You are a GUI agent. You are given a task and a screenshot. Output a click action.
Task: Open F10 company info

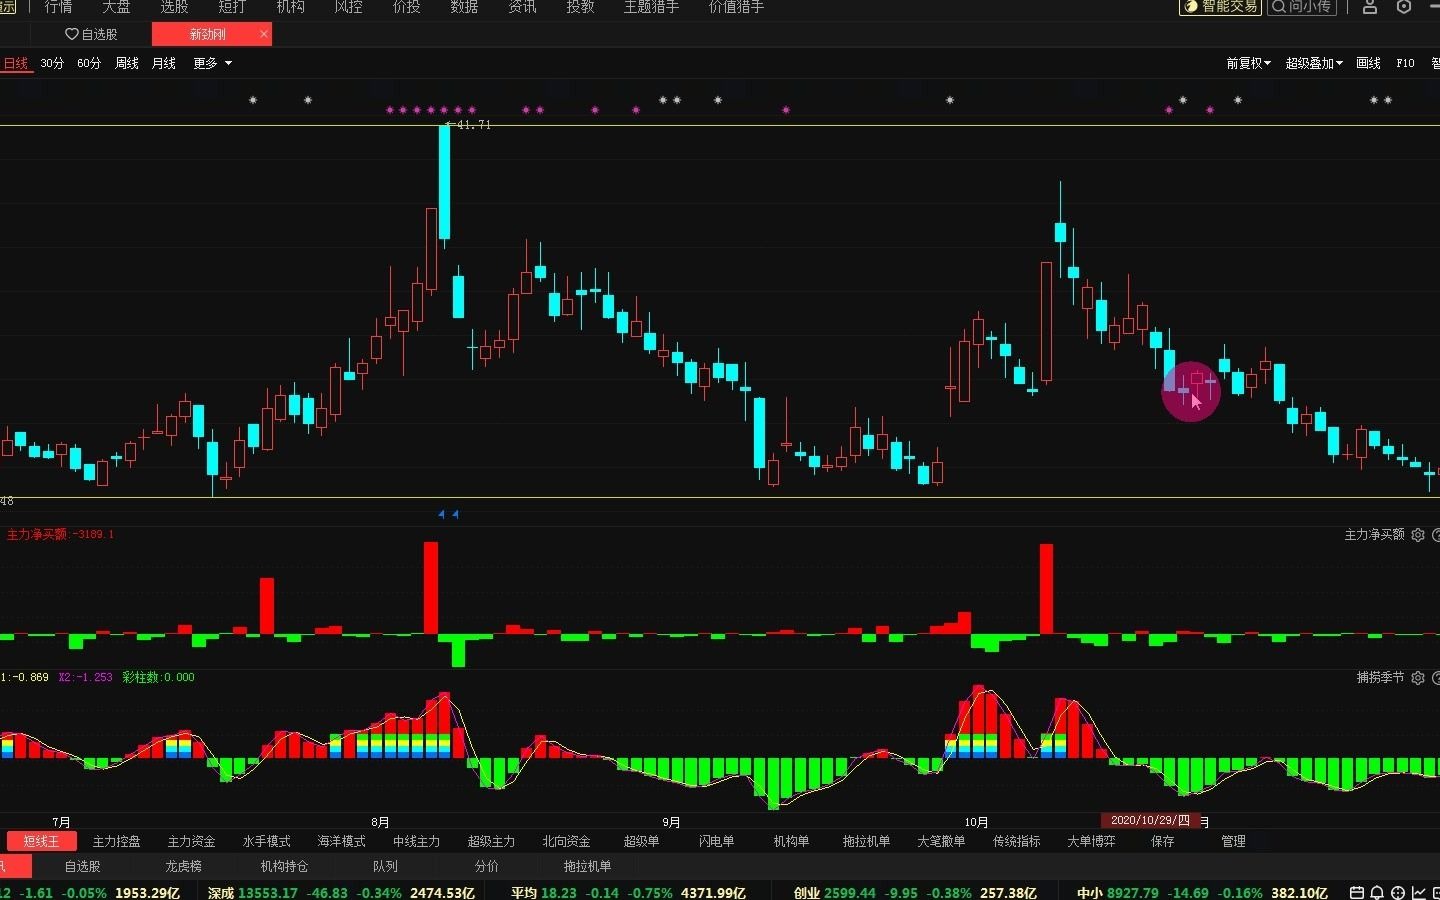[1405, 63]
